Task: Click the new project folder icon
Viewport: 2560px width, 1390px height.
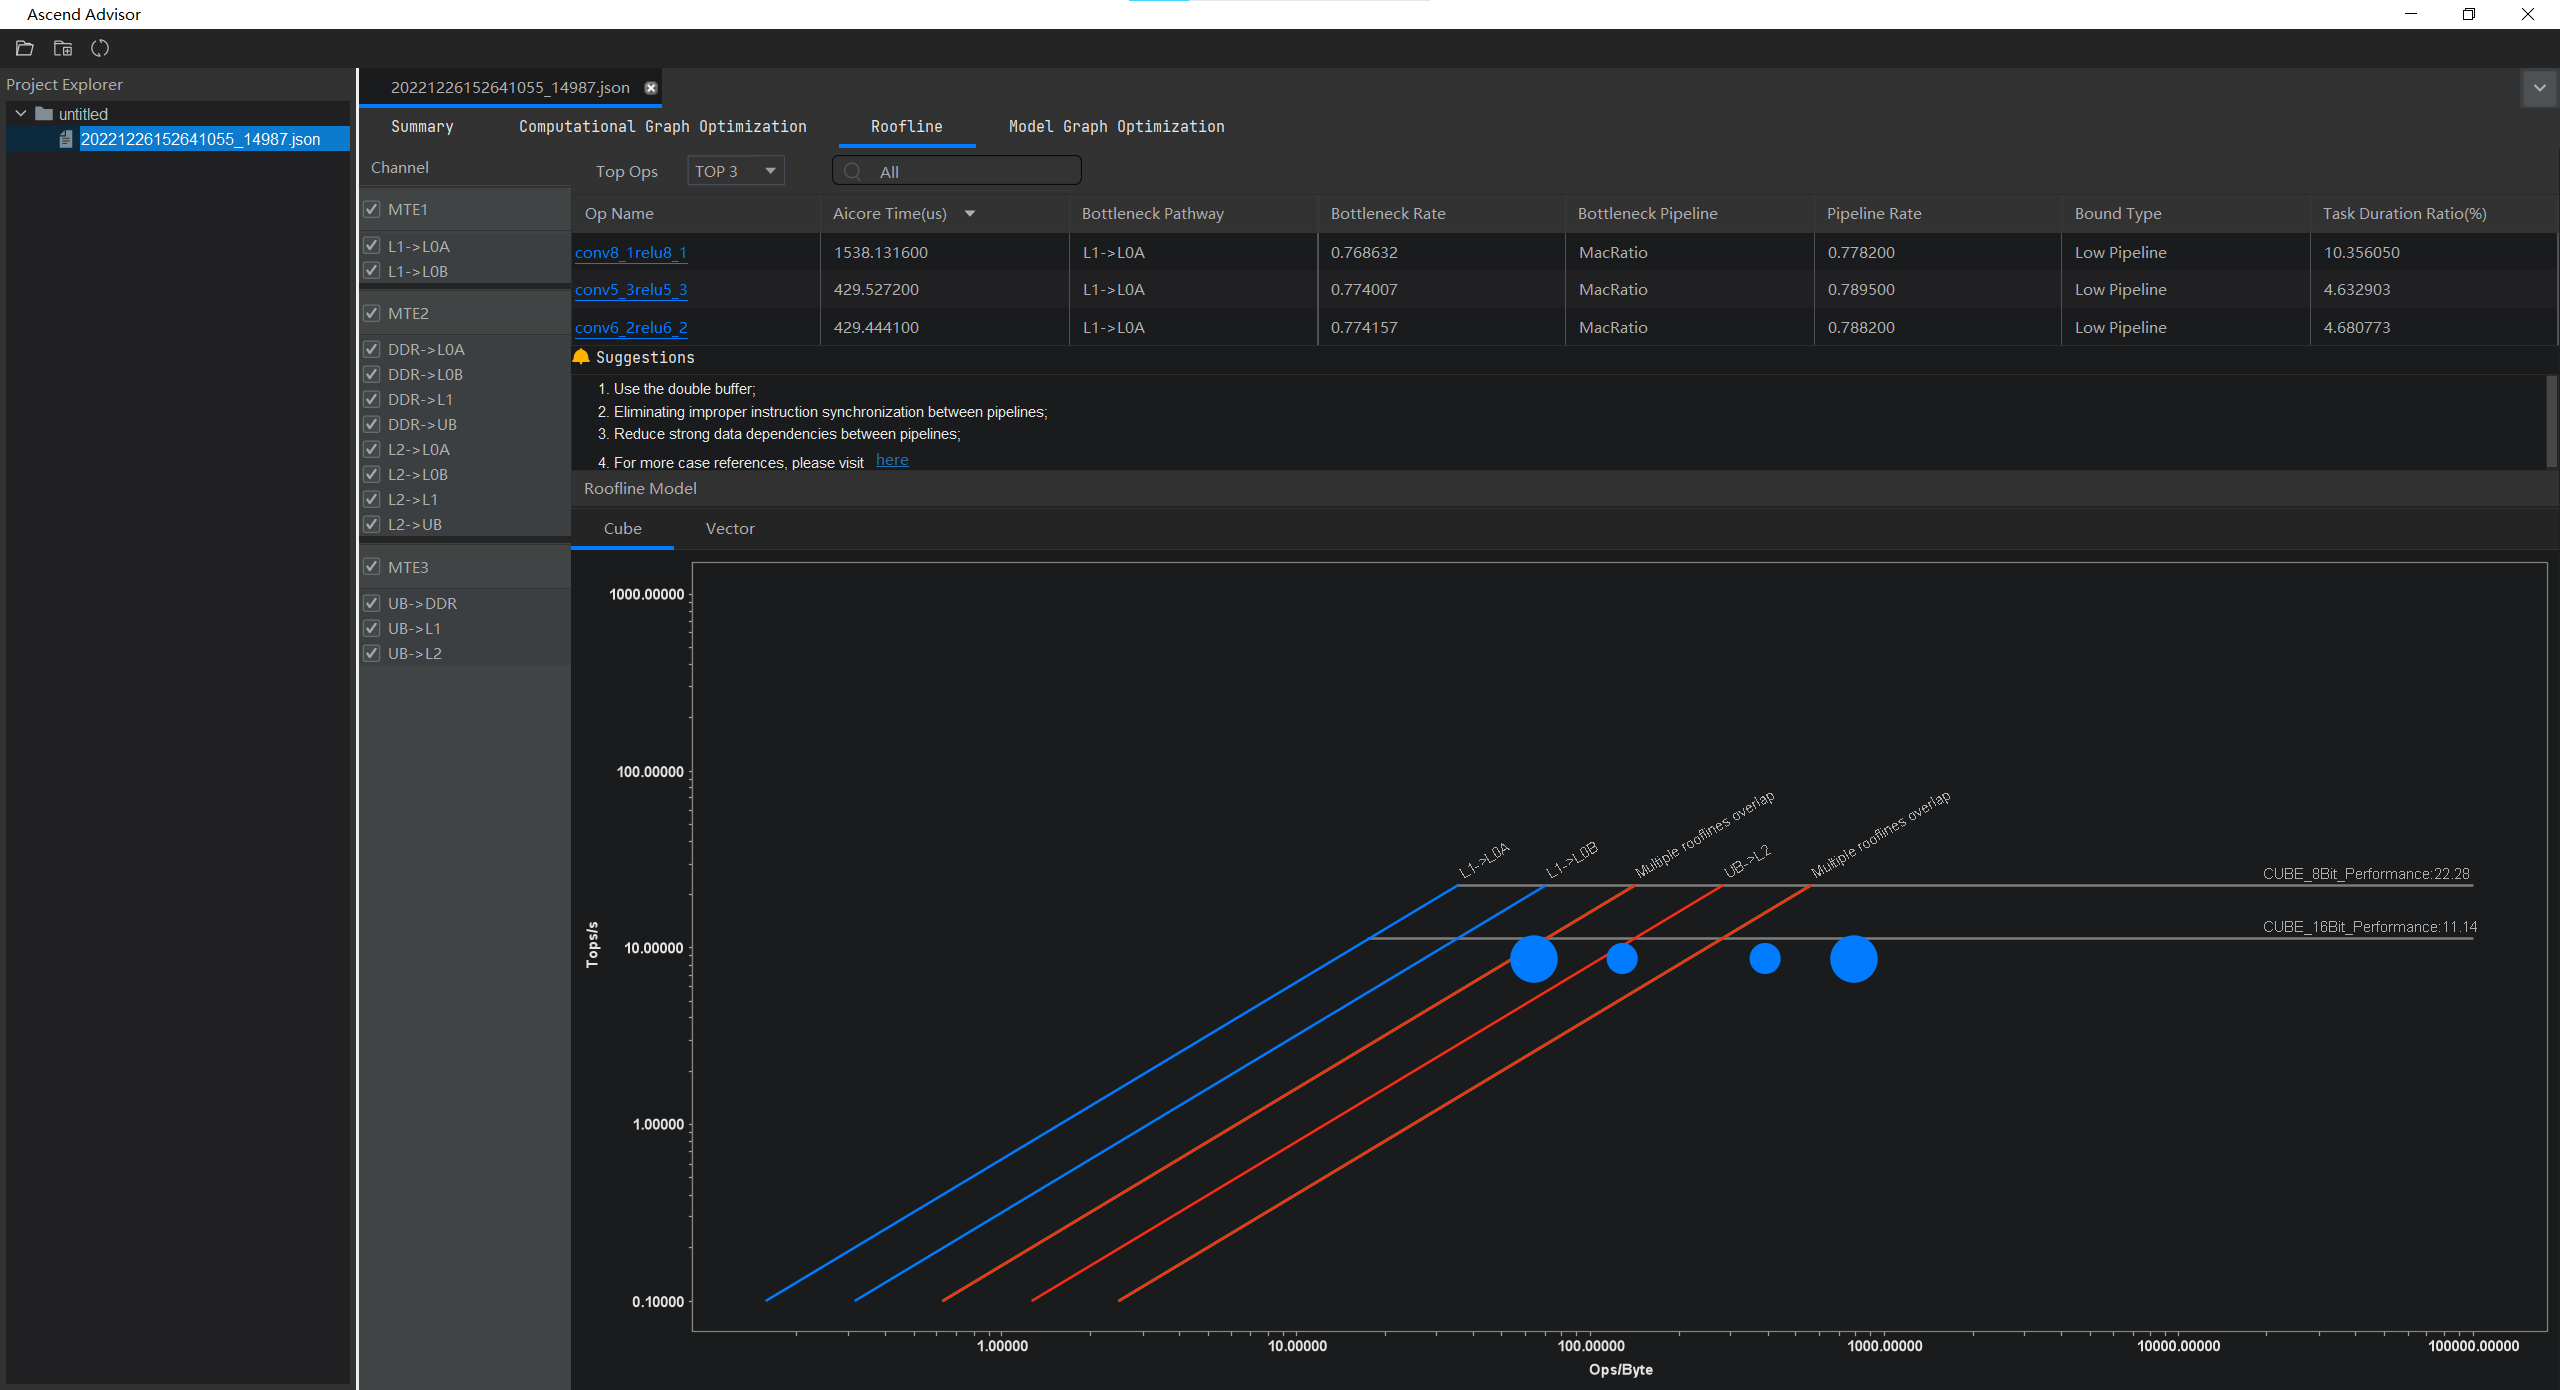Action: (63, 48)
